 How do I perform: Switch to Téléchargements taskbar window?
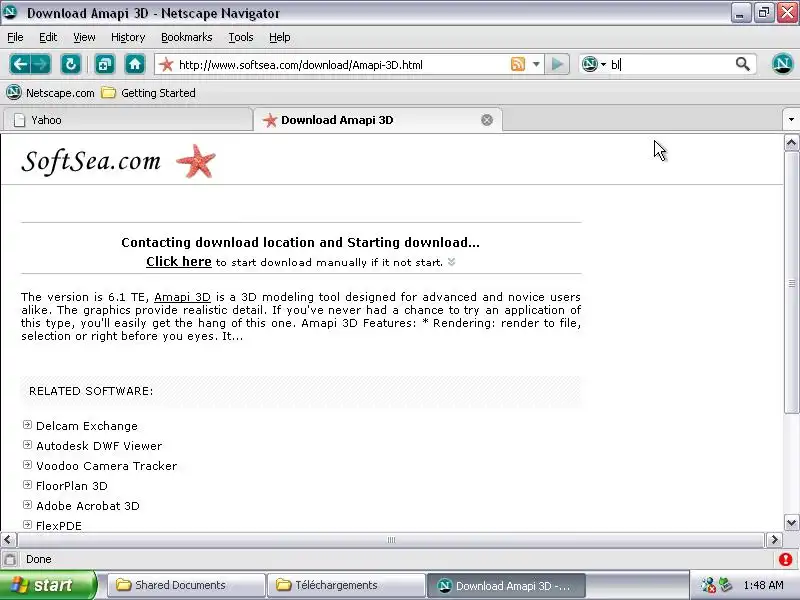346,585
